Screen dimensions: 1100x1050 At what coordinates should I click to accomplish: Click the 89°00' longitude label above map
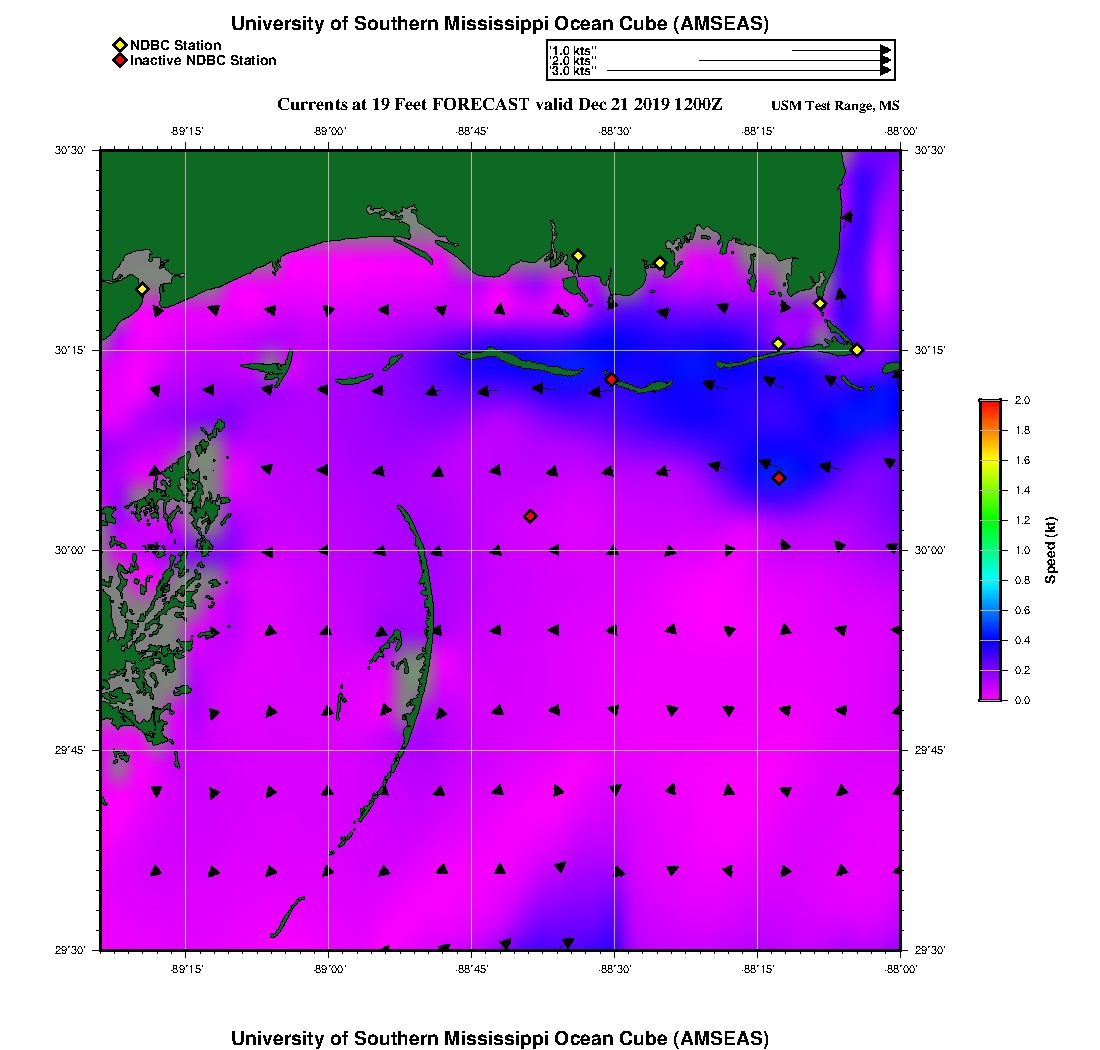point(329,130)
